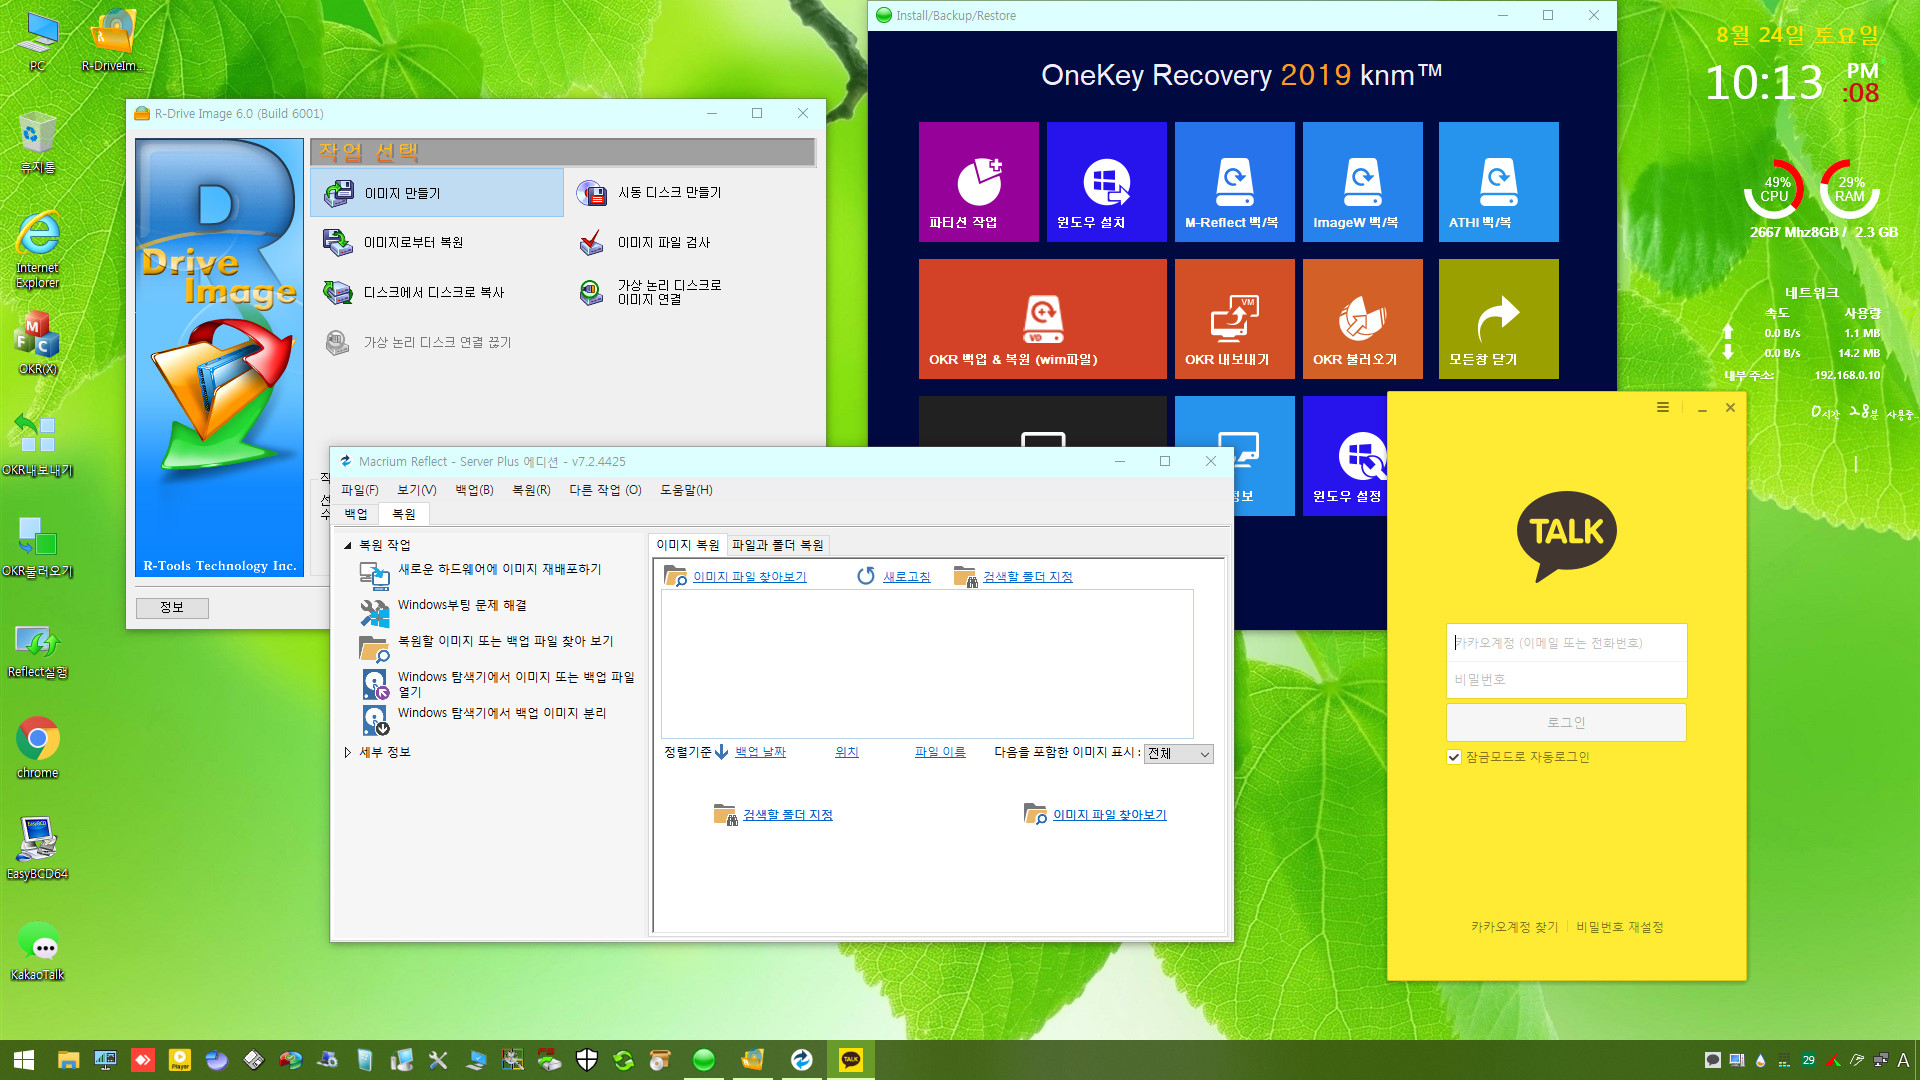Open Reflect실행 desktop icon
The image size is (1920, 1080).
coord(38,650)
